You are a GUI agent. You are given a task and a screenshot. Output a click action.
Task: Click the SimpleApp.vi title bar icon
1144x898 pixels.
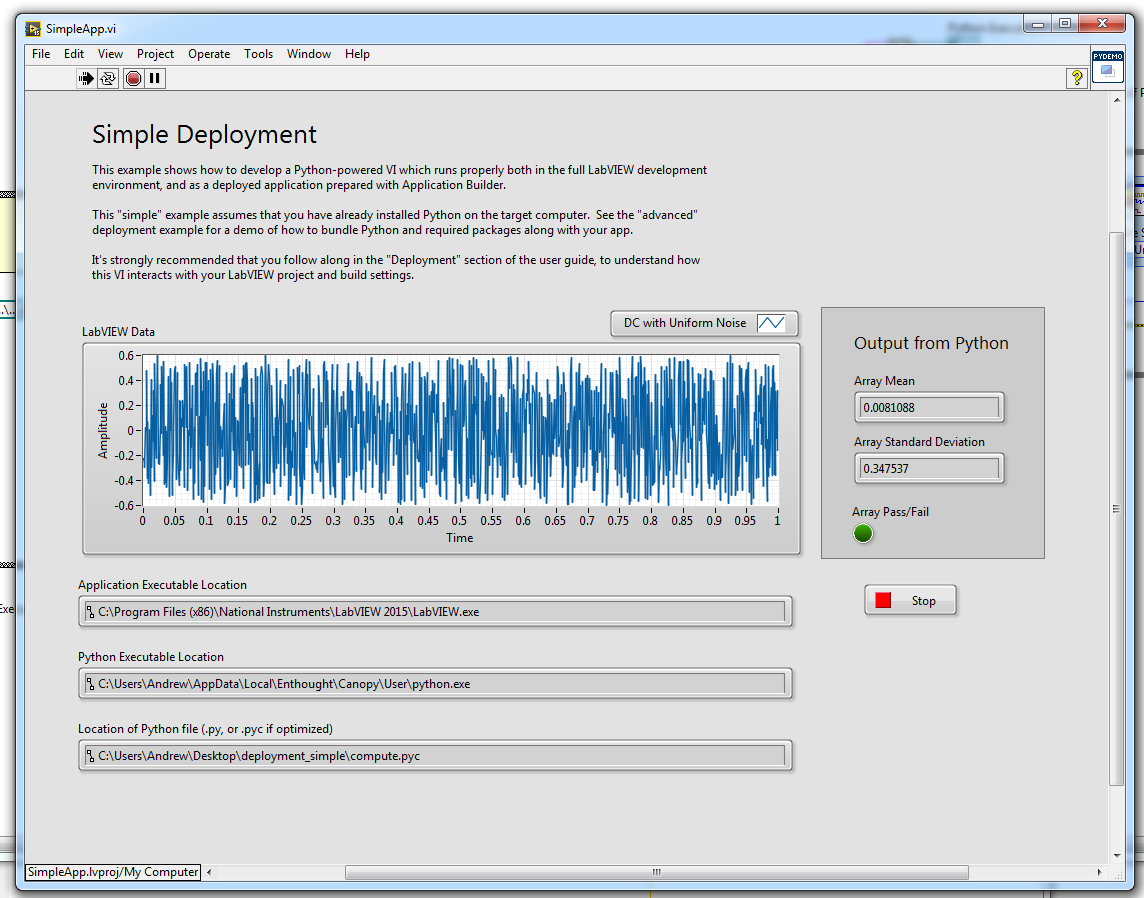click(x=33, y=29)
